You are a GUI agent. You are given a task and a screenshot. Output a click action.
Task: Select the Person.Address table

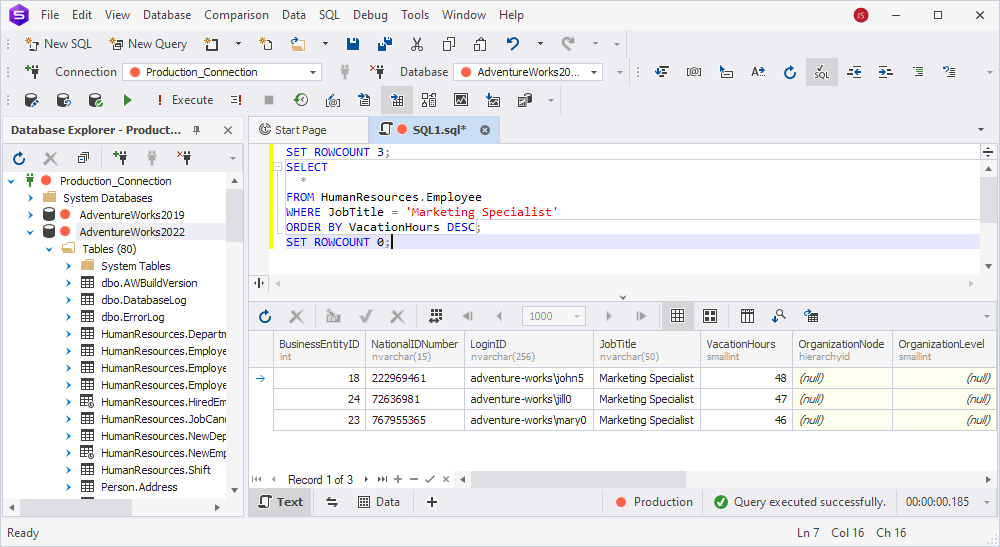[x=139, y=487]
